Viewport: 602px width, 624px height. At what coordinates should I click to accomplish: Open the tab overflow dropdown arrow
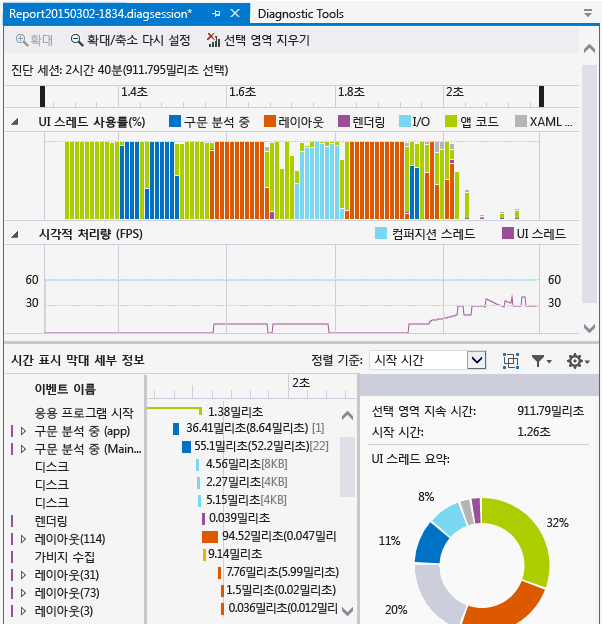[588, 13]
